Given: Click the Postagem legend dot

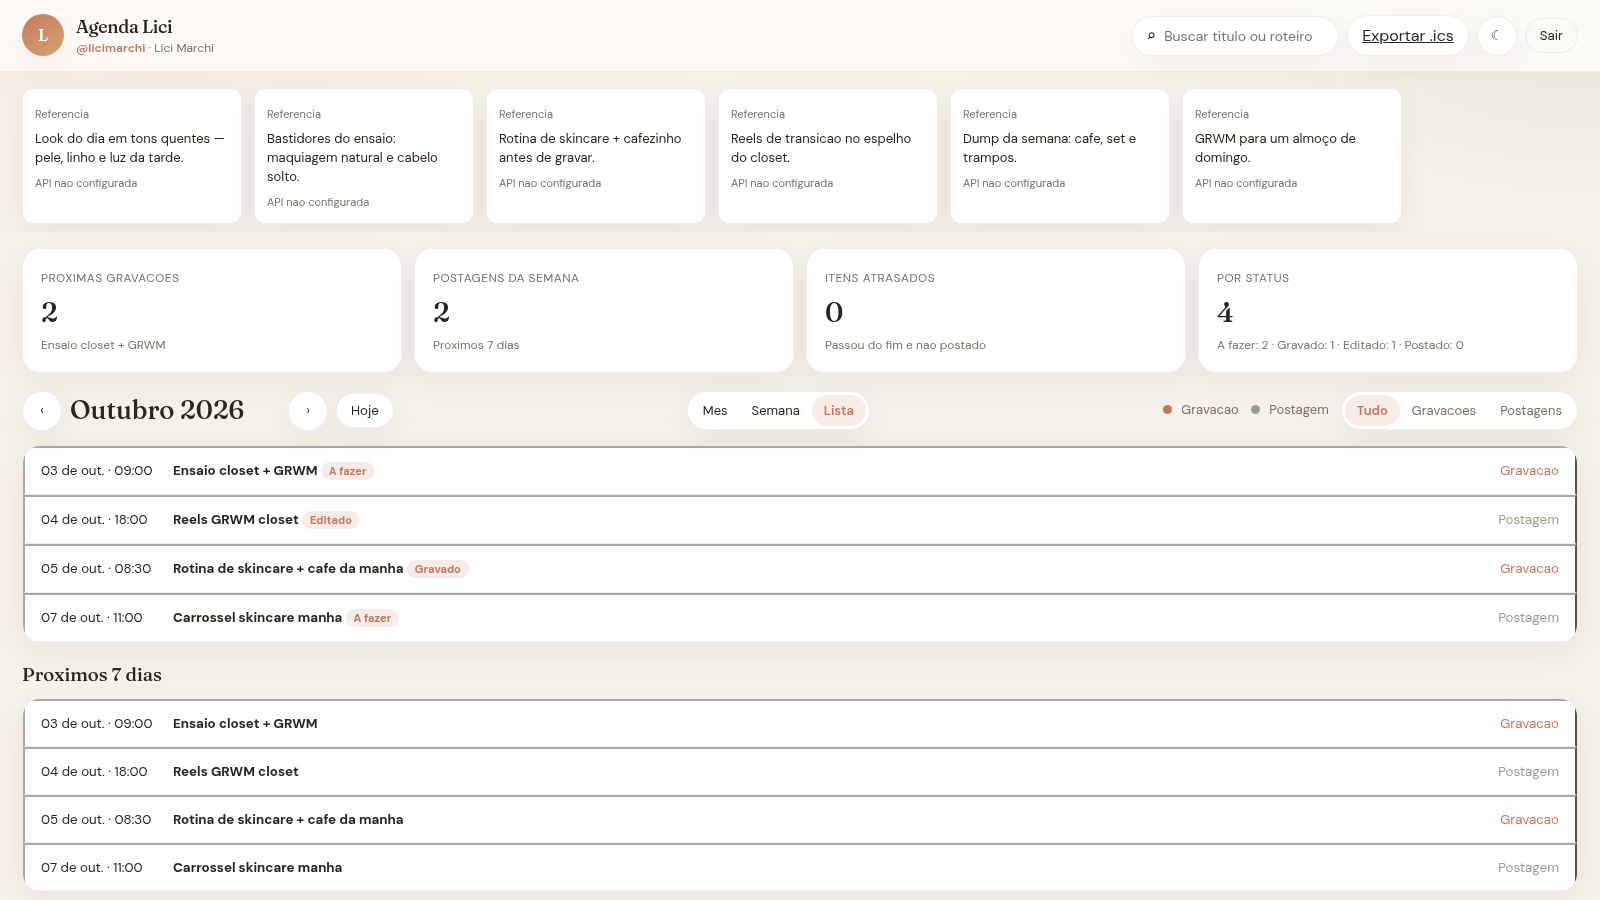Looking at the screenshot, I should coord(1255,410).
